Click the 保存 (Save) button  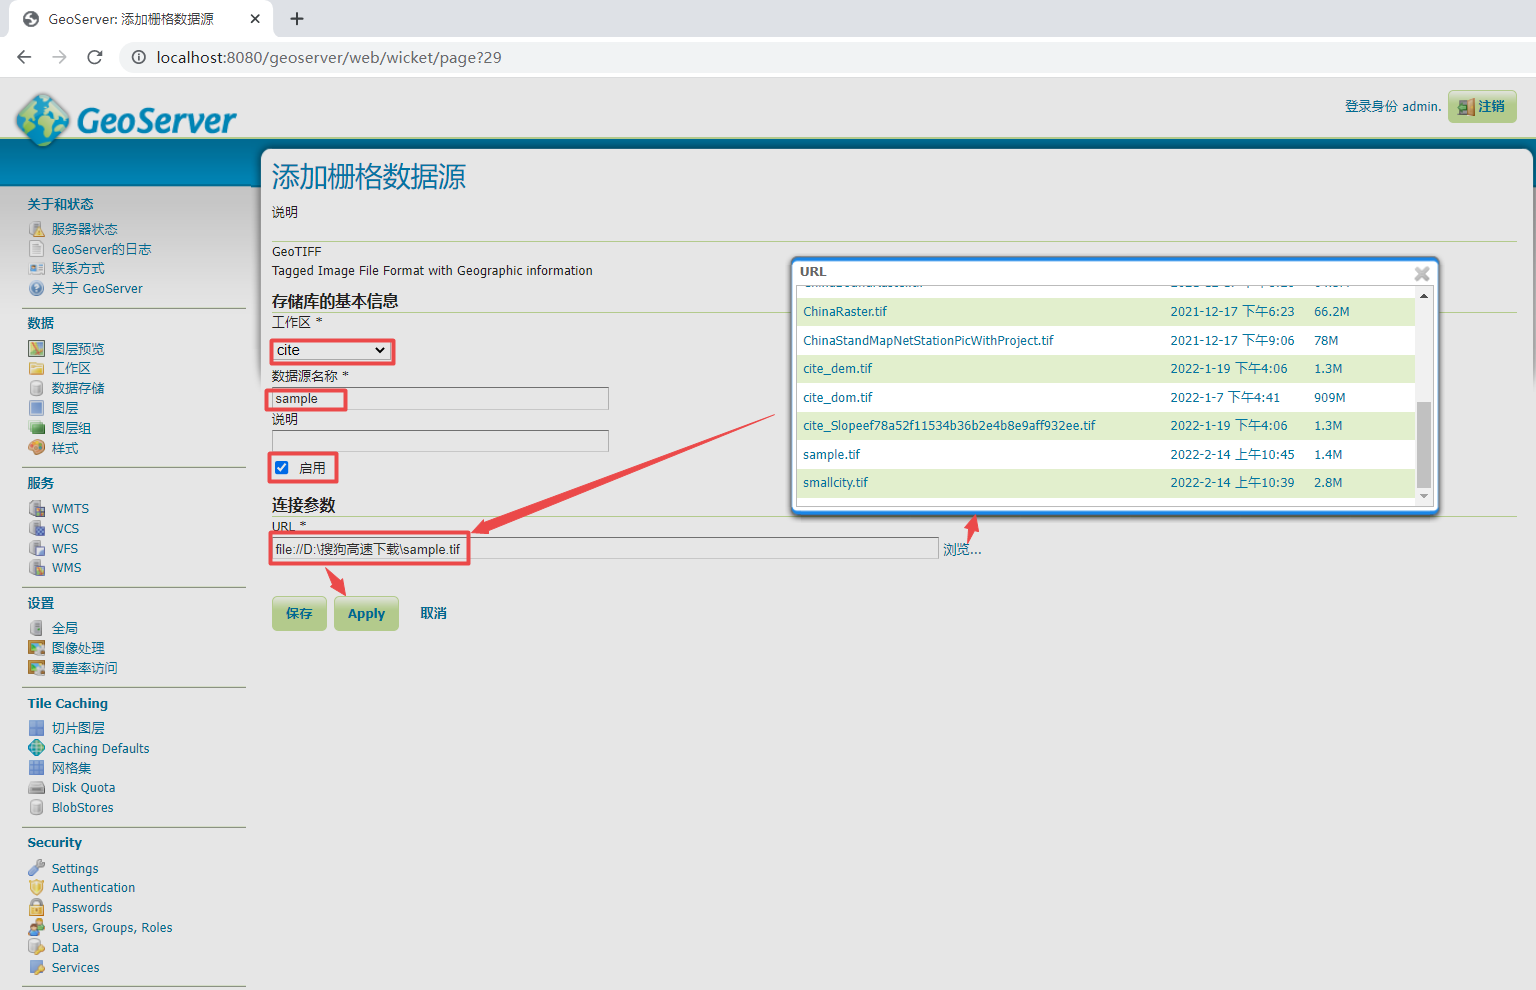[299, 613]
